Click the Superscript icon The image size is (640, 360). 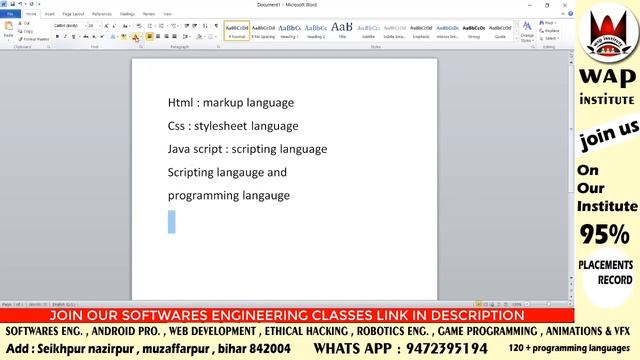coord(102,37)
